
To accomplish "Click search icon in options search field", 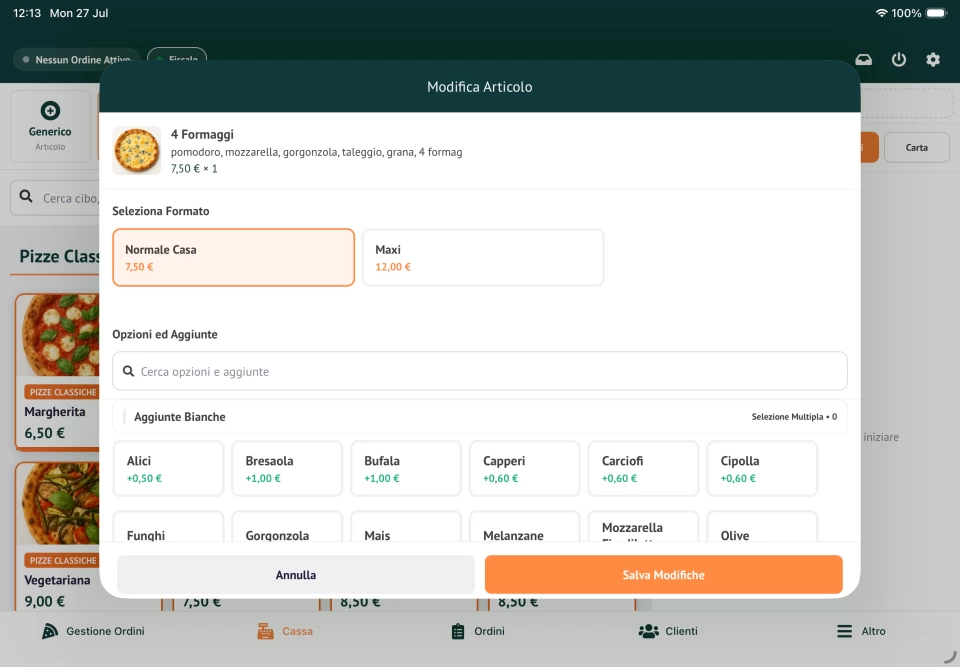I will pos(128,371).
